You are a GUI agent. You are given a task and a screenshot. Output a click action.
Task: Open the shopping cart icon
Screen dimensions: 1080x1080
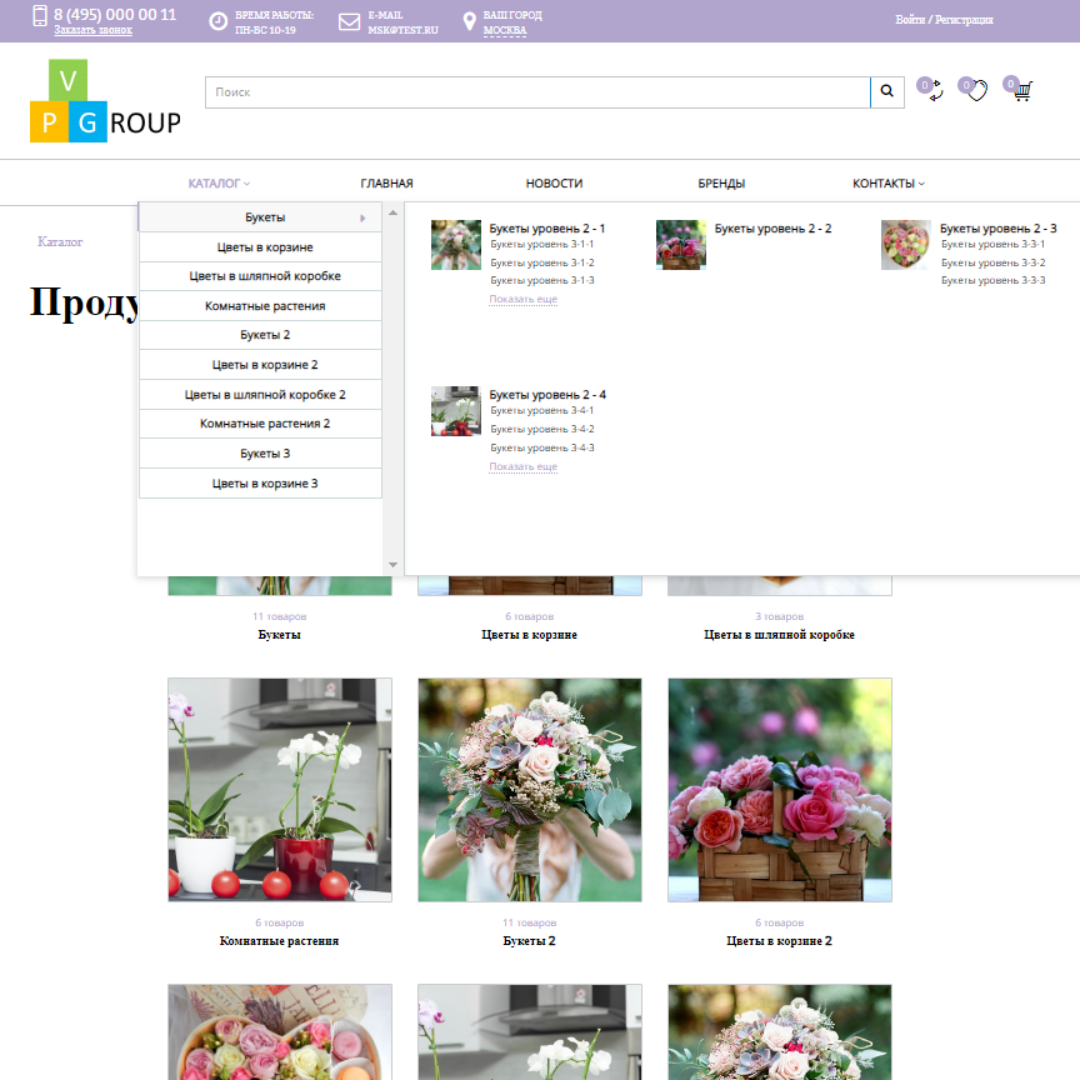[x=1021, y=91]
